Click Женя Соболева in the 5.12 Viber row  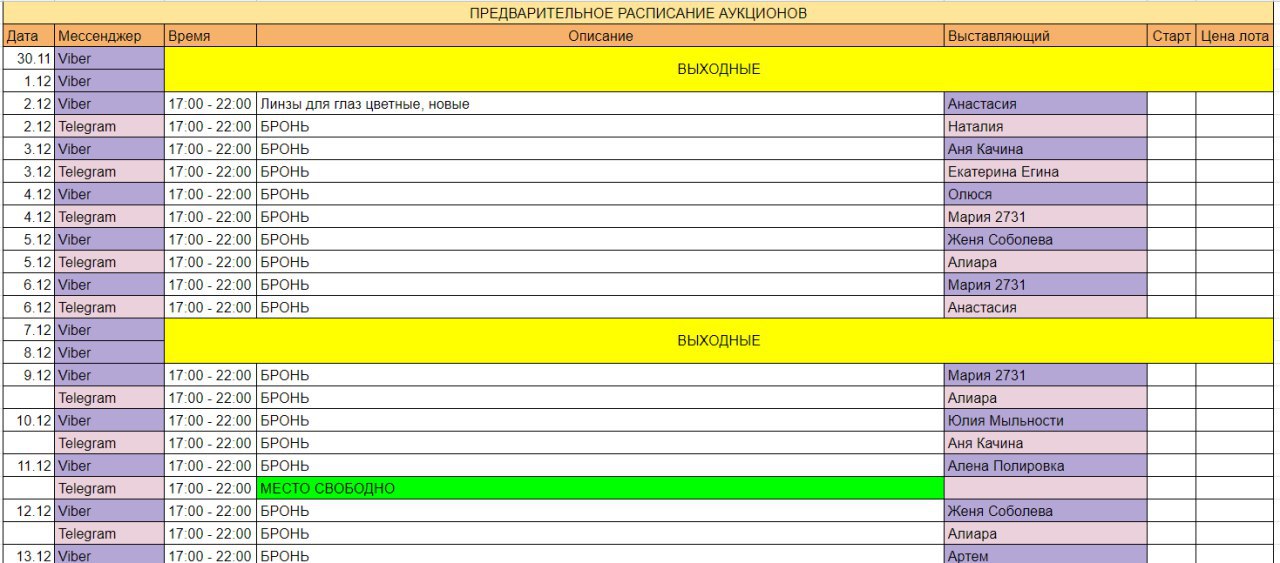point(1045,240)
